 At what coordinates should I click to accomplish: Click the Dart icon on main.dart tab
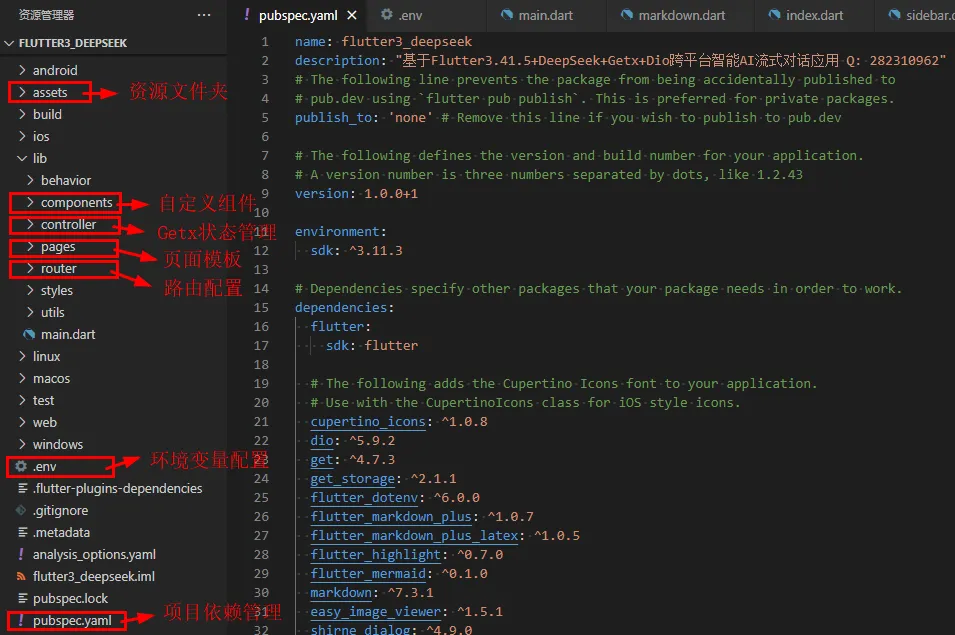508,15
